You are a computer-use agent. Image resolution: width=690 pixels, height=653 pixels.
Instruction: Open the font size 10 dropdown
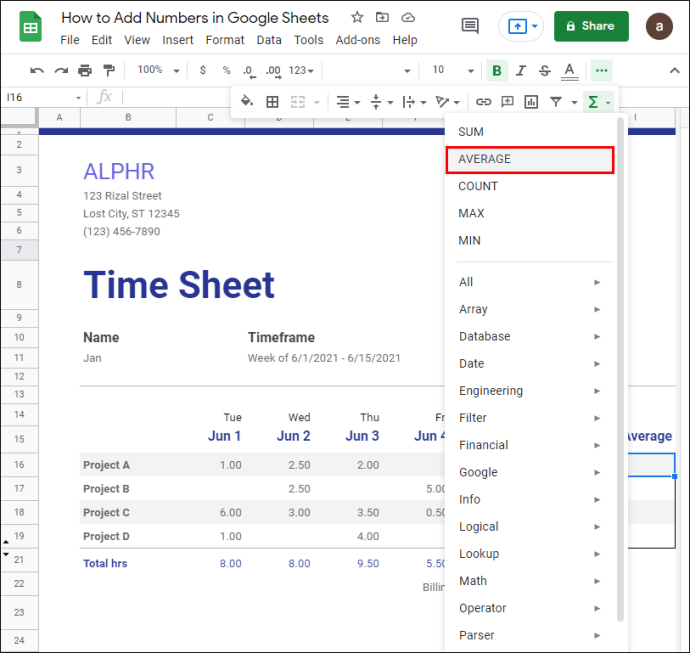point(453,70)
